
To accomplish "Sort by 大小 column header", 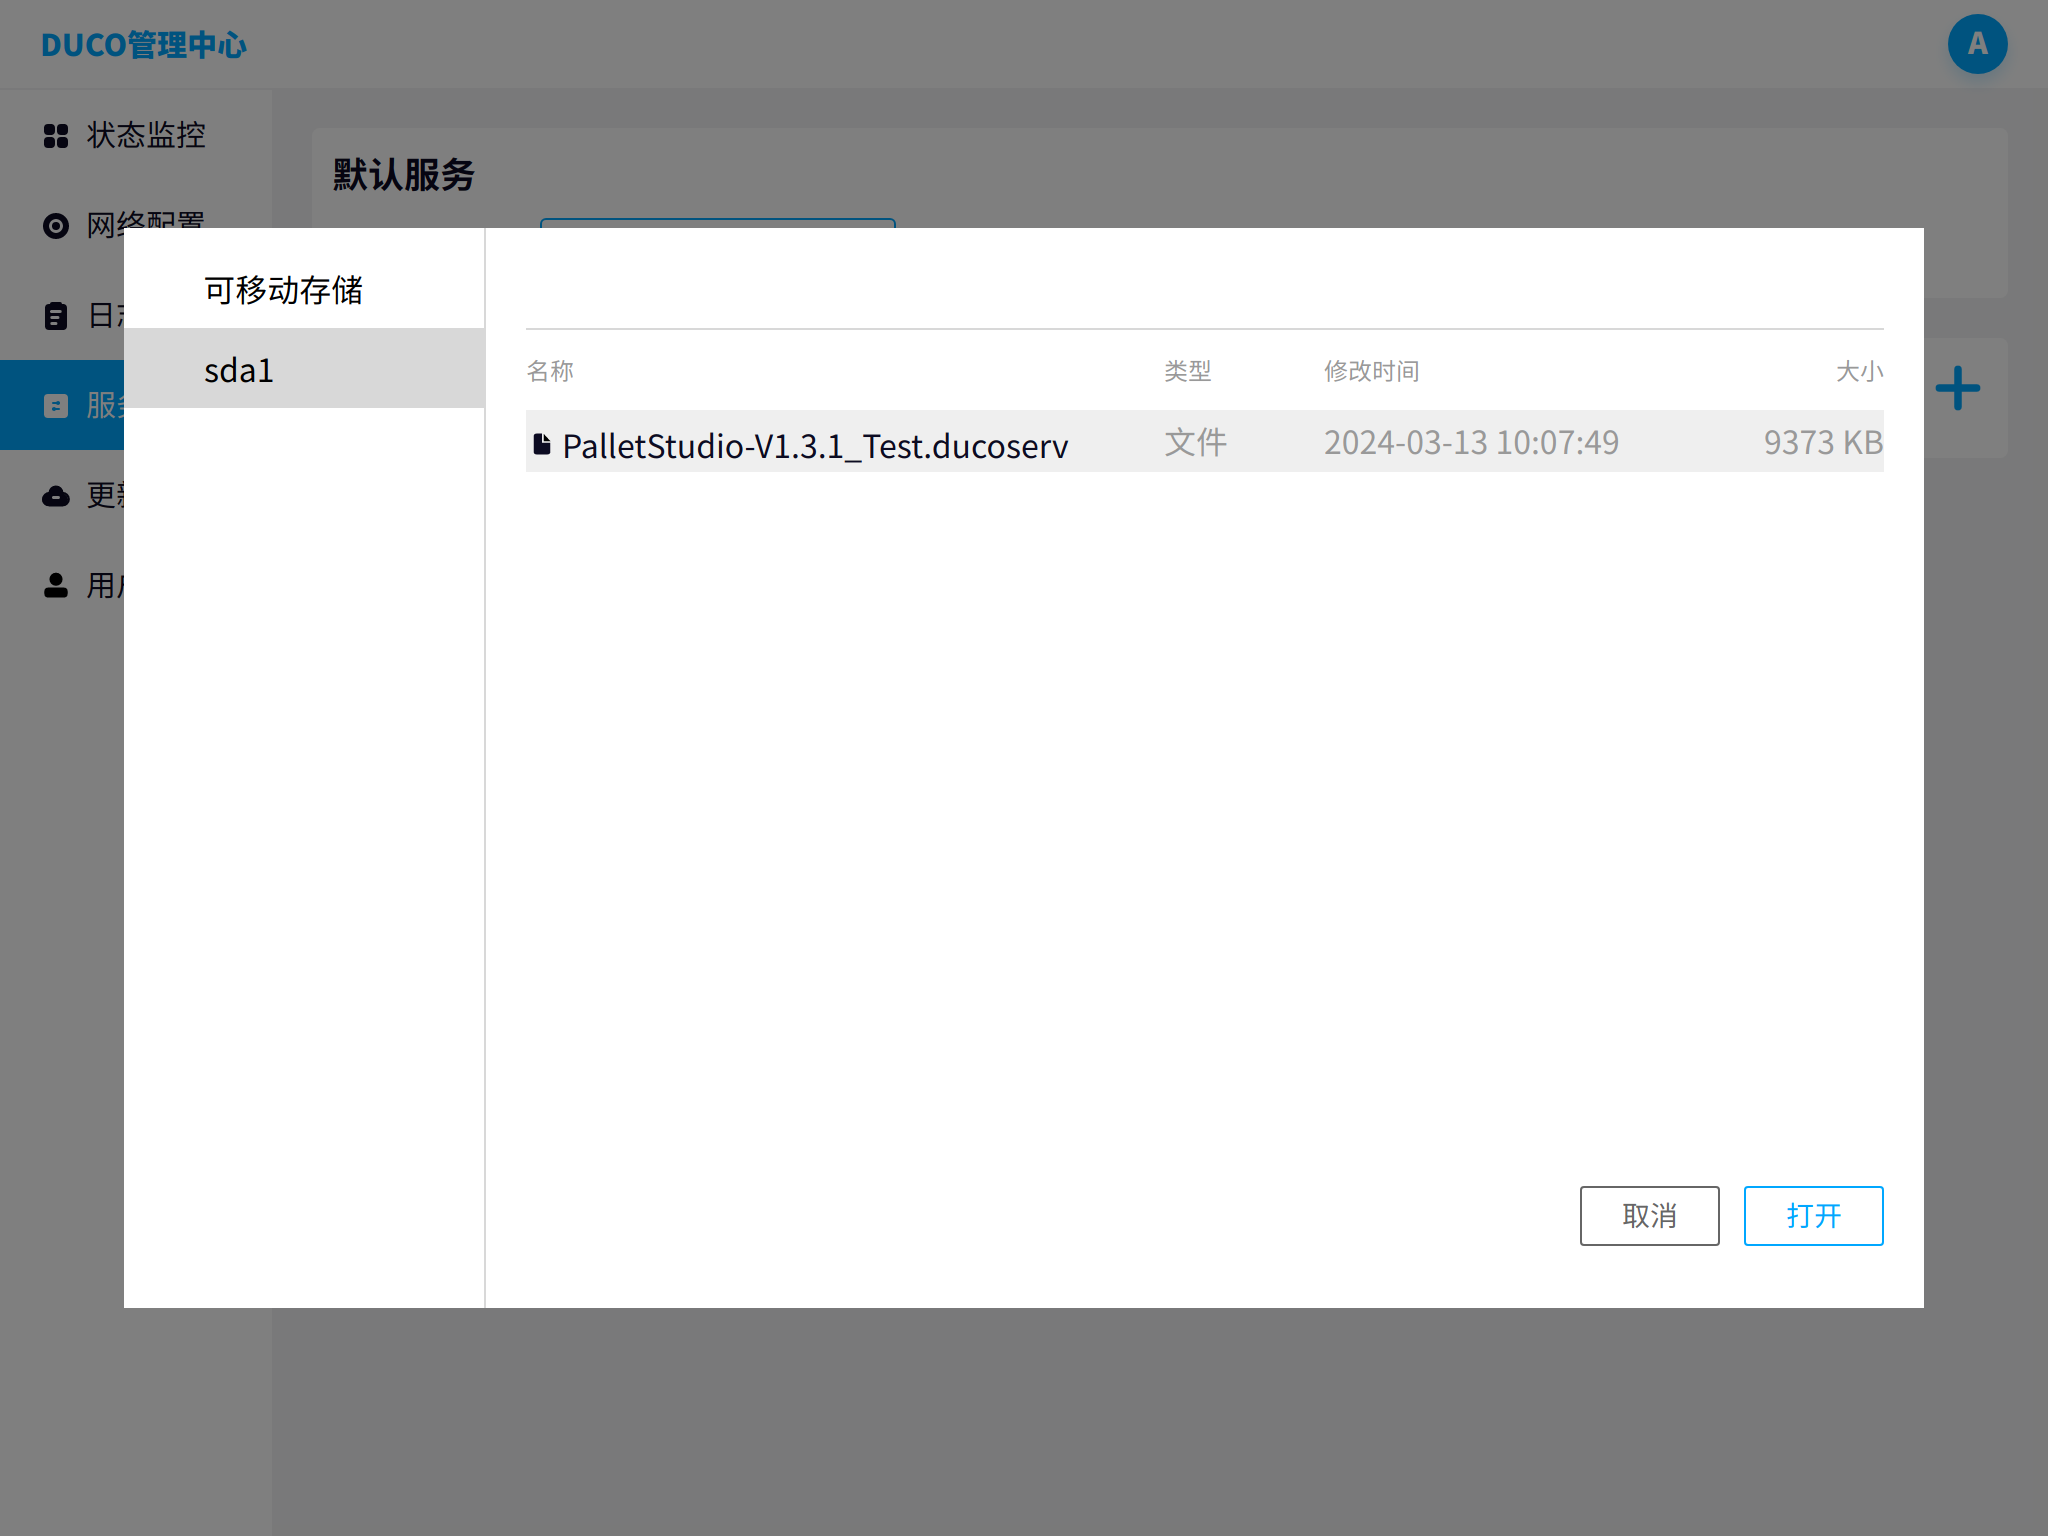I will point(1858,372).
